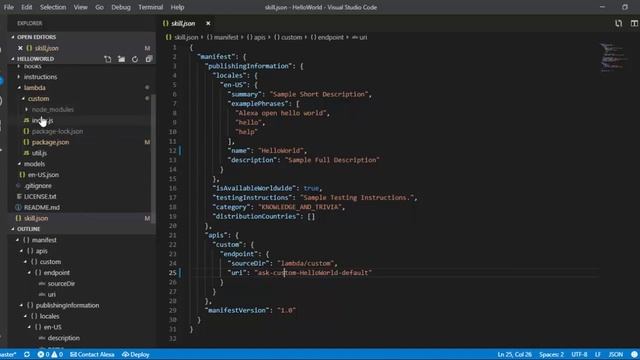Open the .gitignore file

click(38, 186)
